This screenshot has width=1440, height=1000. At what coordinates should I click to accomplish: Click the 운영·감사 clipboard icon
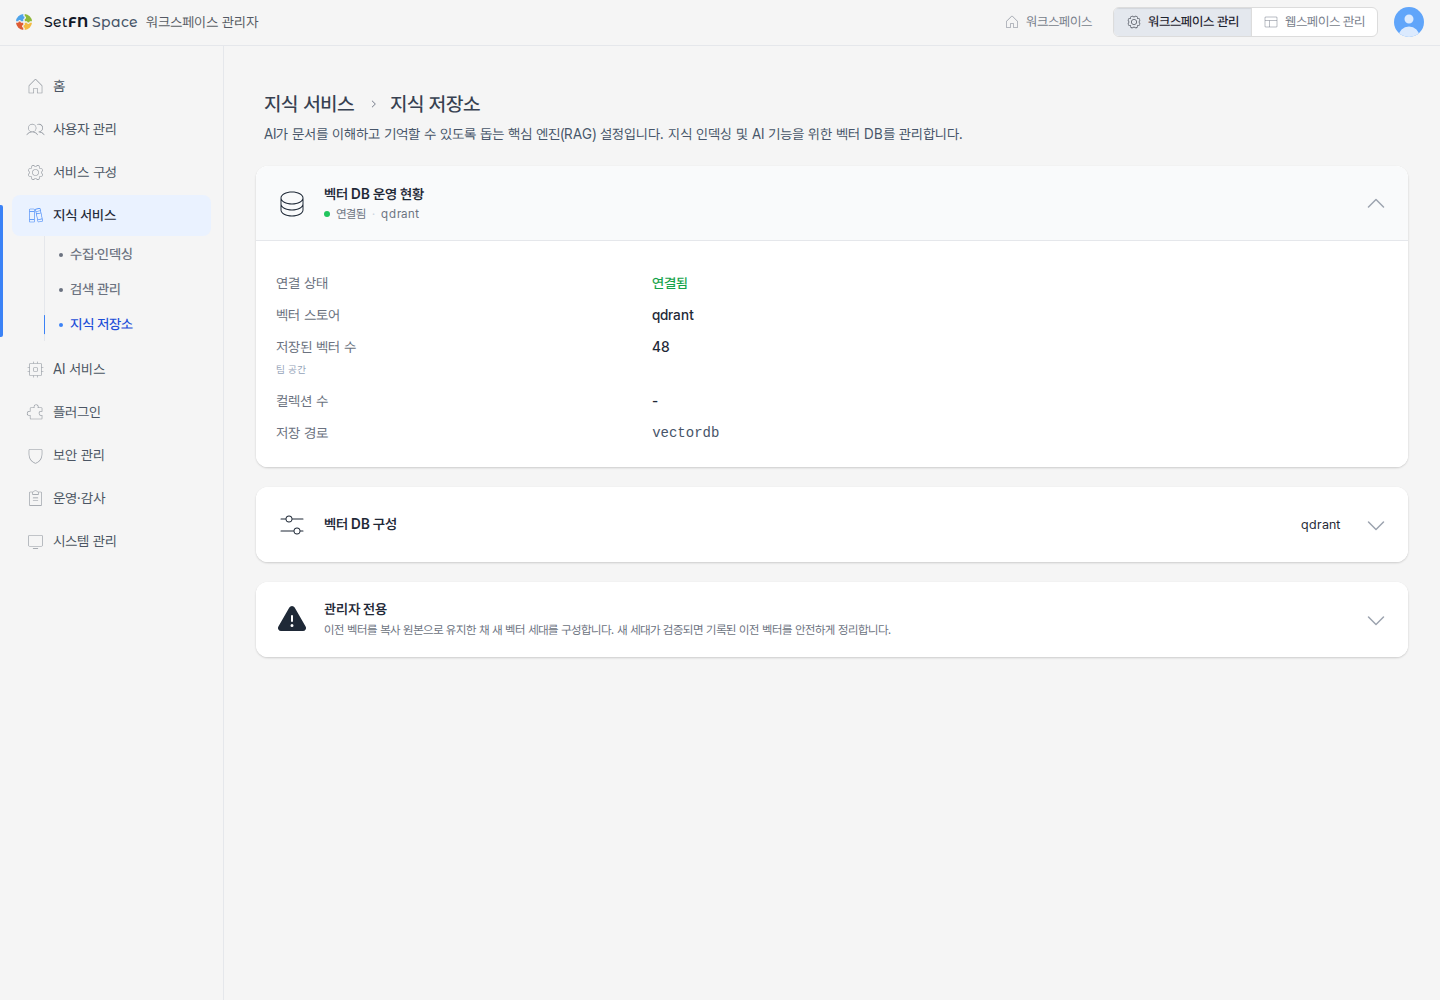tap(36, 499)
